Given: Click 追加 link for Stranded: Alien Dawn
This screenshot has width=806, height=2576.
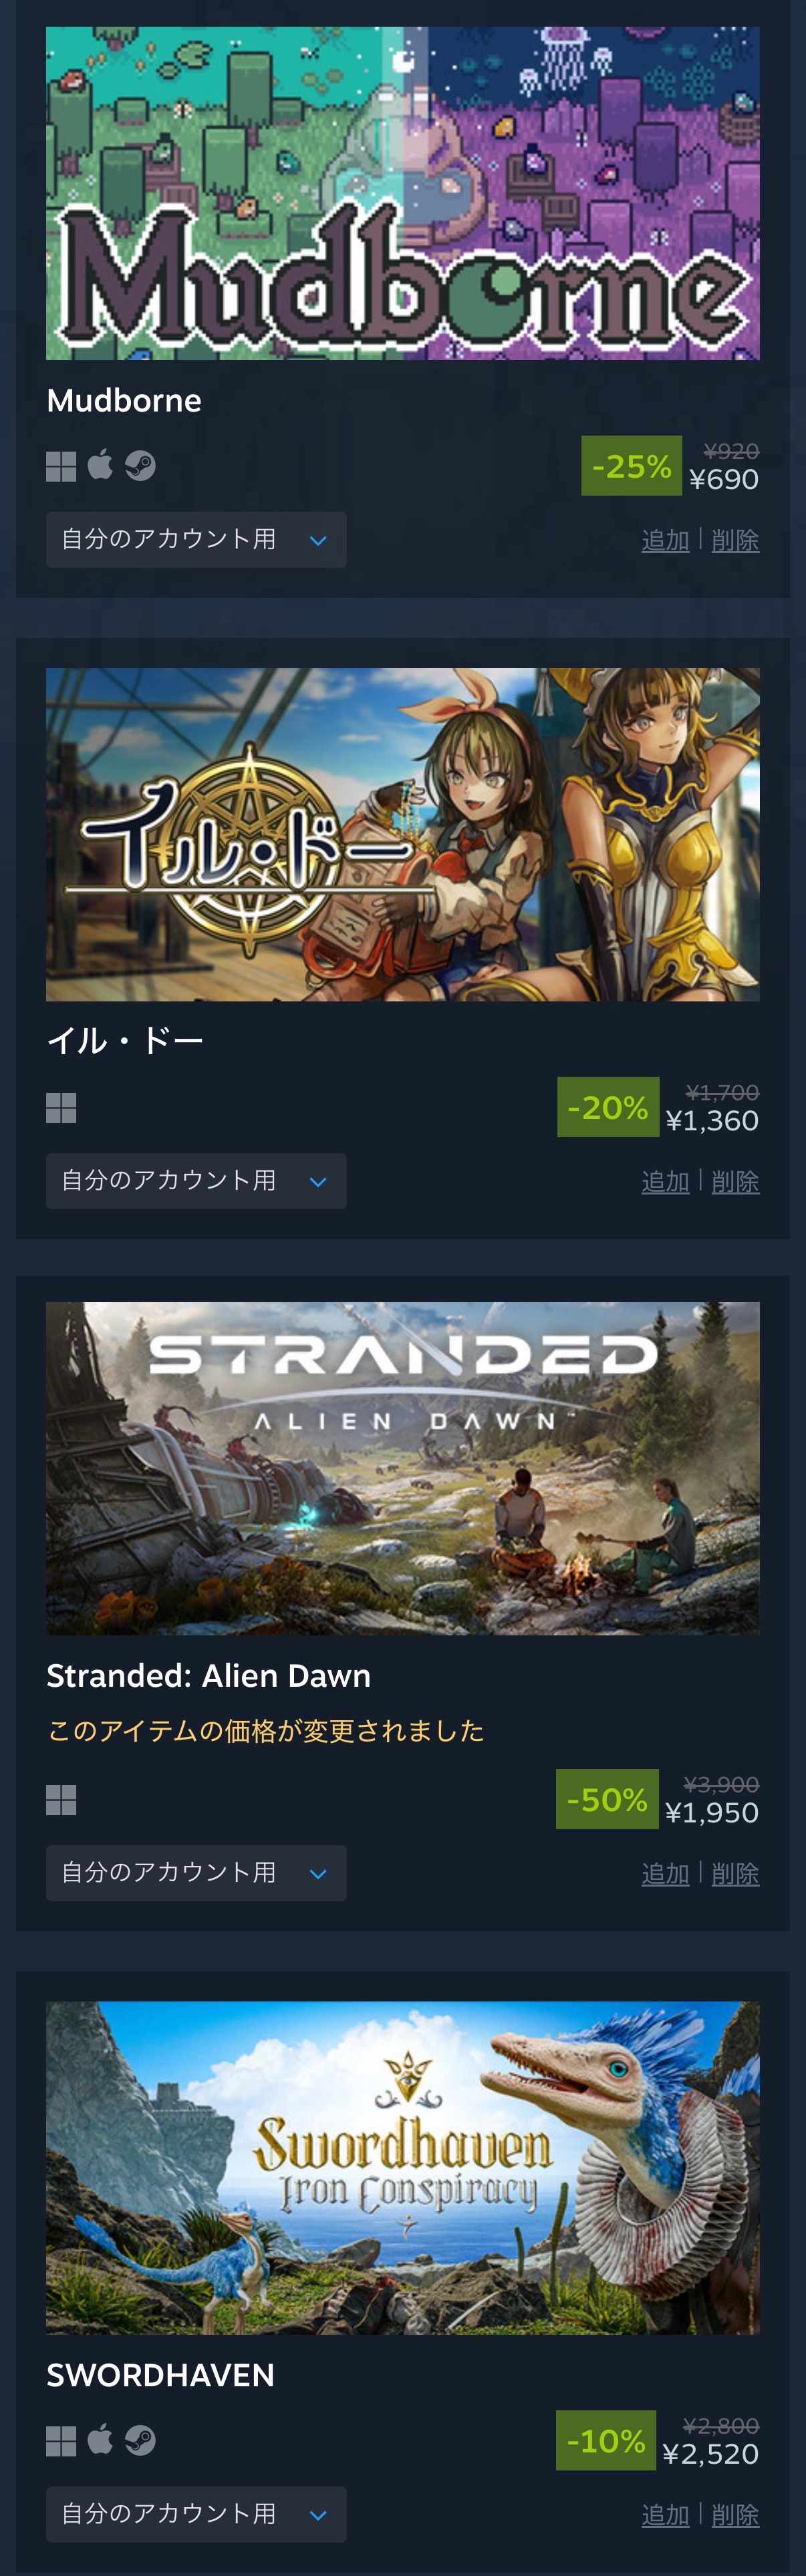Looking at the screenshot, I should pos(665,1874).
